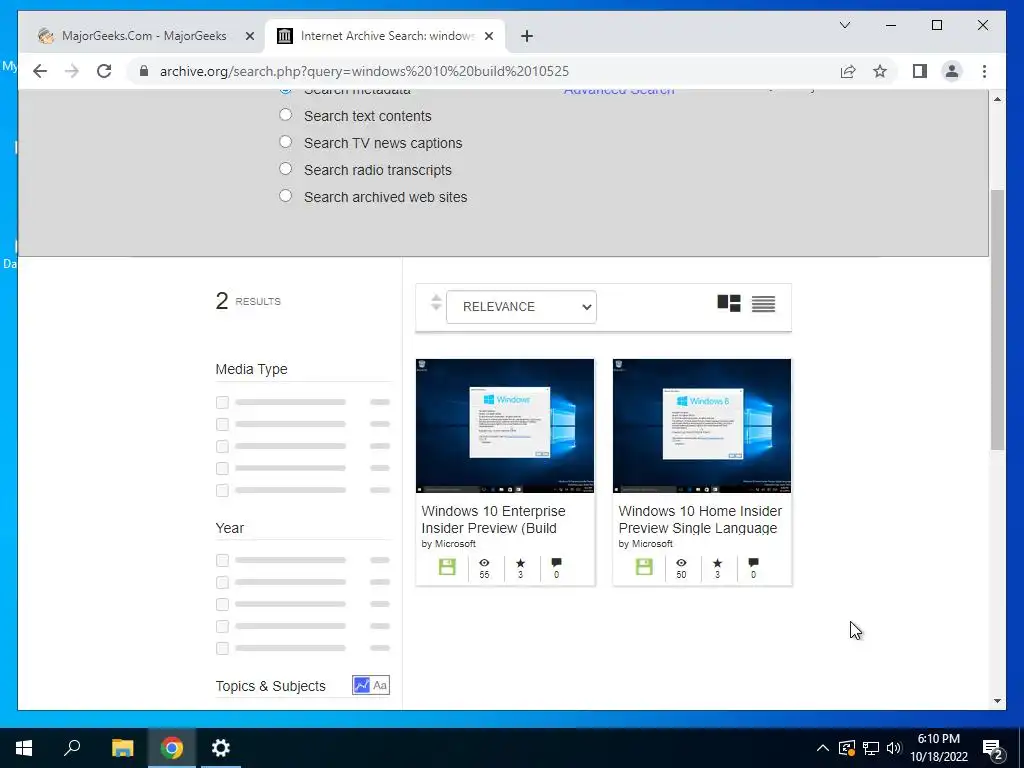Select Search text contents option

[x=285, y=115]
